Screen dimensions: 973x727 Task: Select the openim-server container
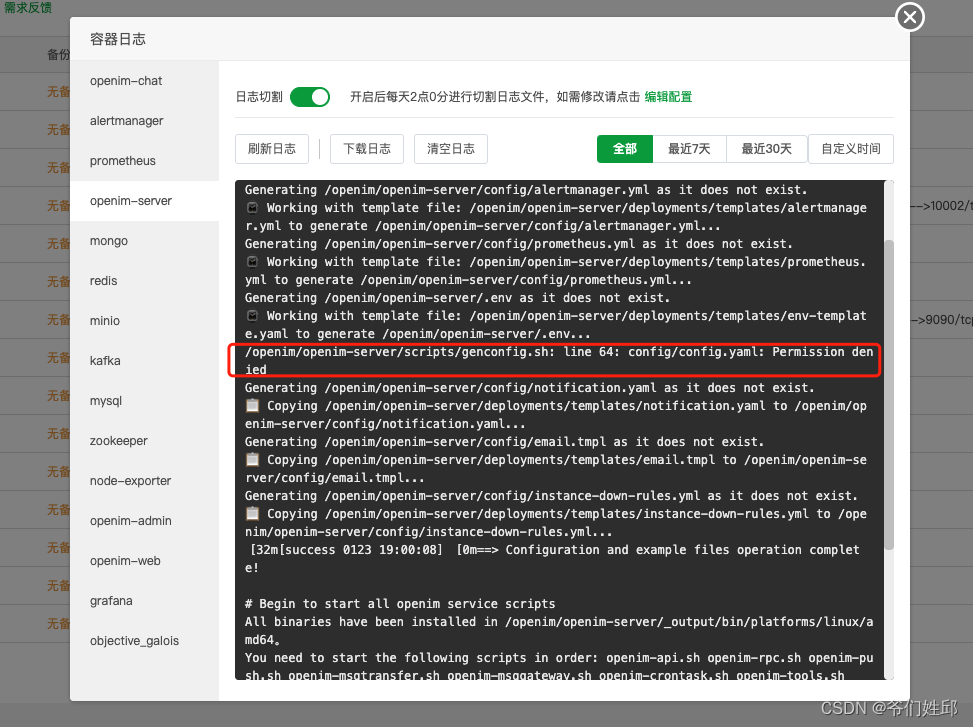point(145,201)
